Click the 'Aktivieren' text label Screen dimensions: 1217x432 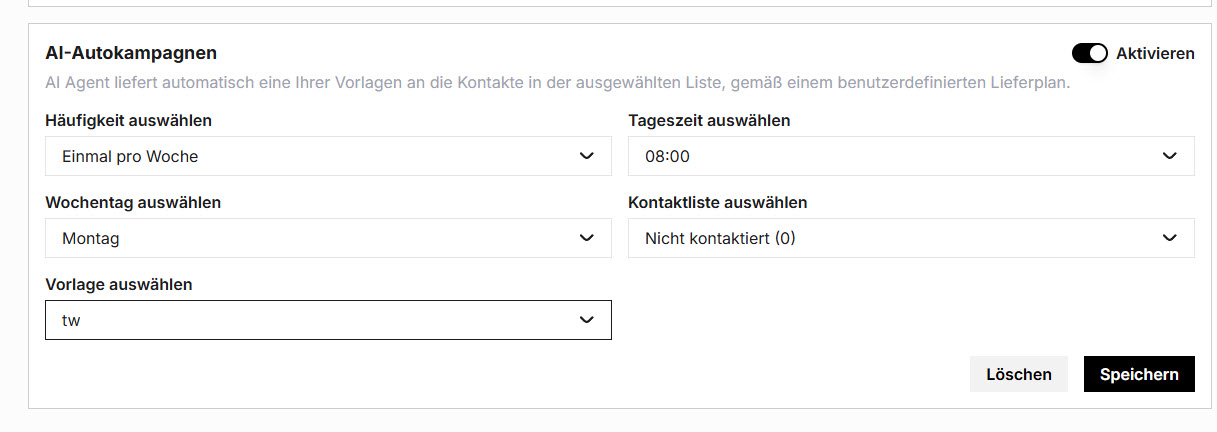point(1155,53)
